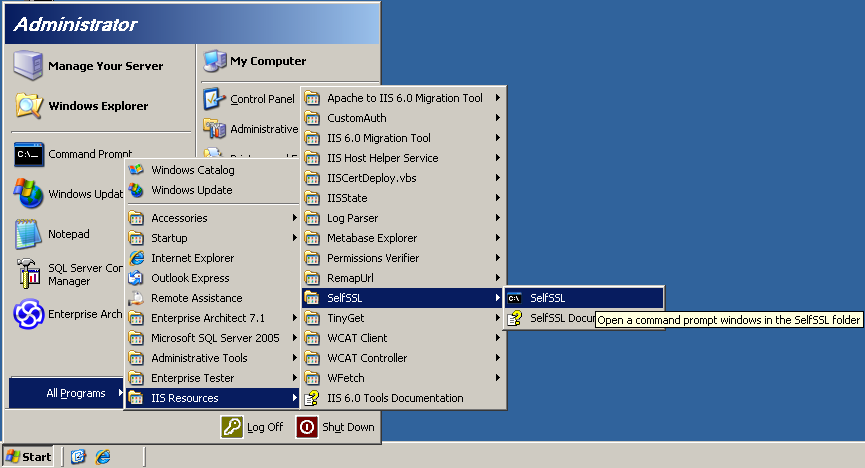Open the IIS 6.0 Tools Documentation icon
This screenshot has width=865, height=468.
tap(312, 398)
